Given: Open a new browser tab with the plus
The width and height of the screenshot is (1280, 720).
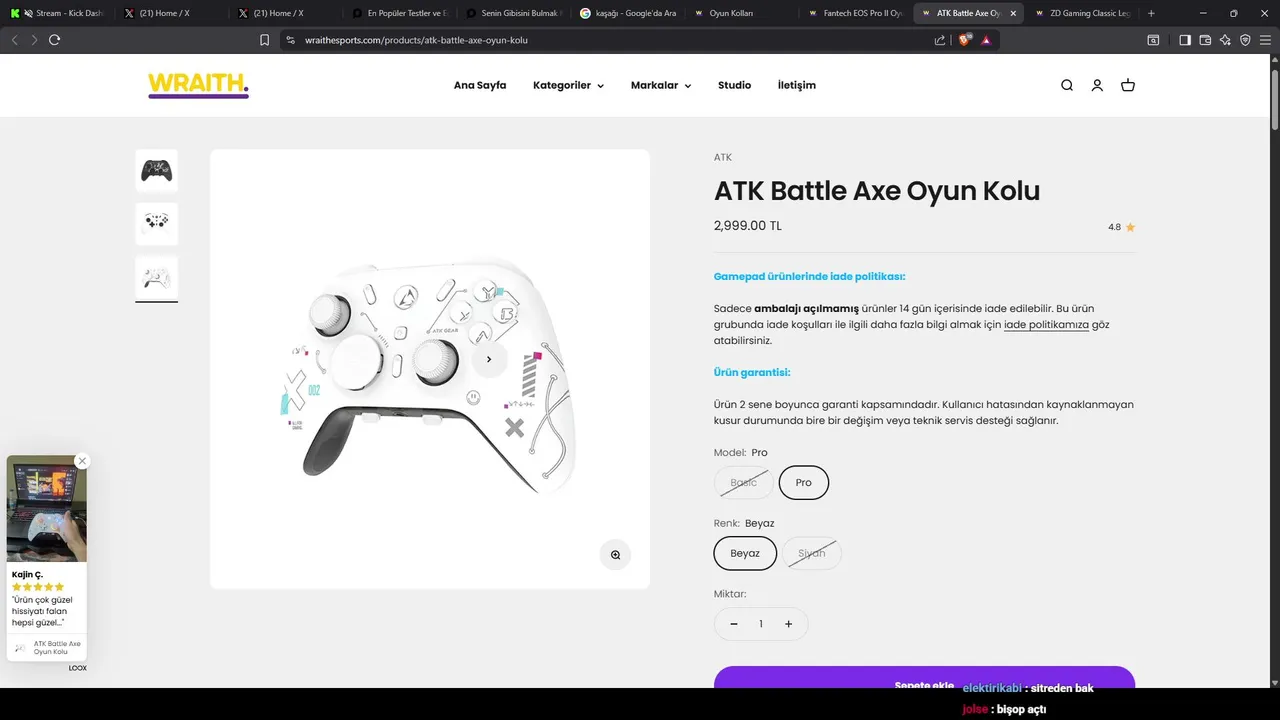Looking at the screenshot, I should (x=1151, y=13).
